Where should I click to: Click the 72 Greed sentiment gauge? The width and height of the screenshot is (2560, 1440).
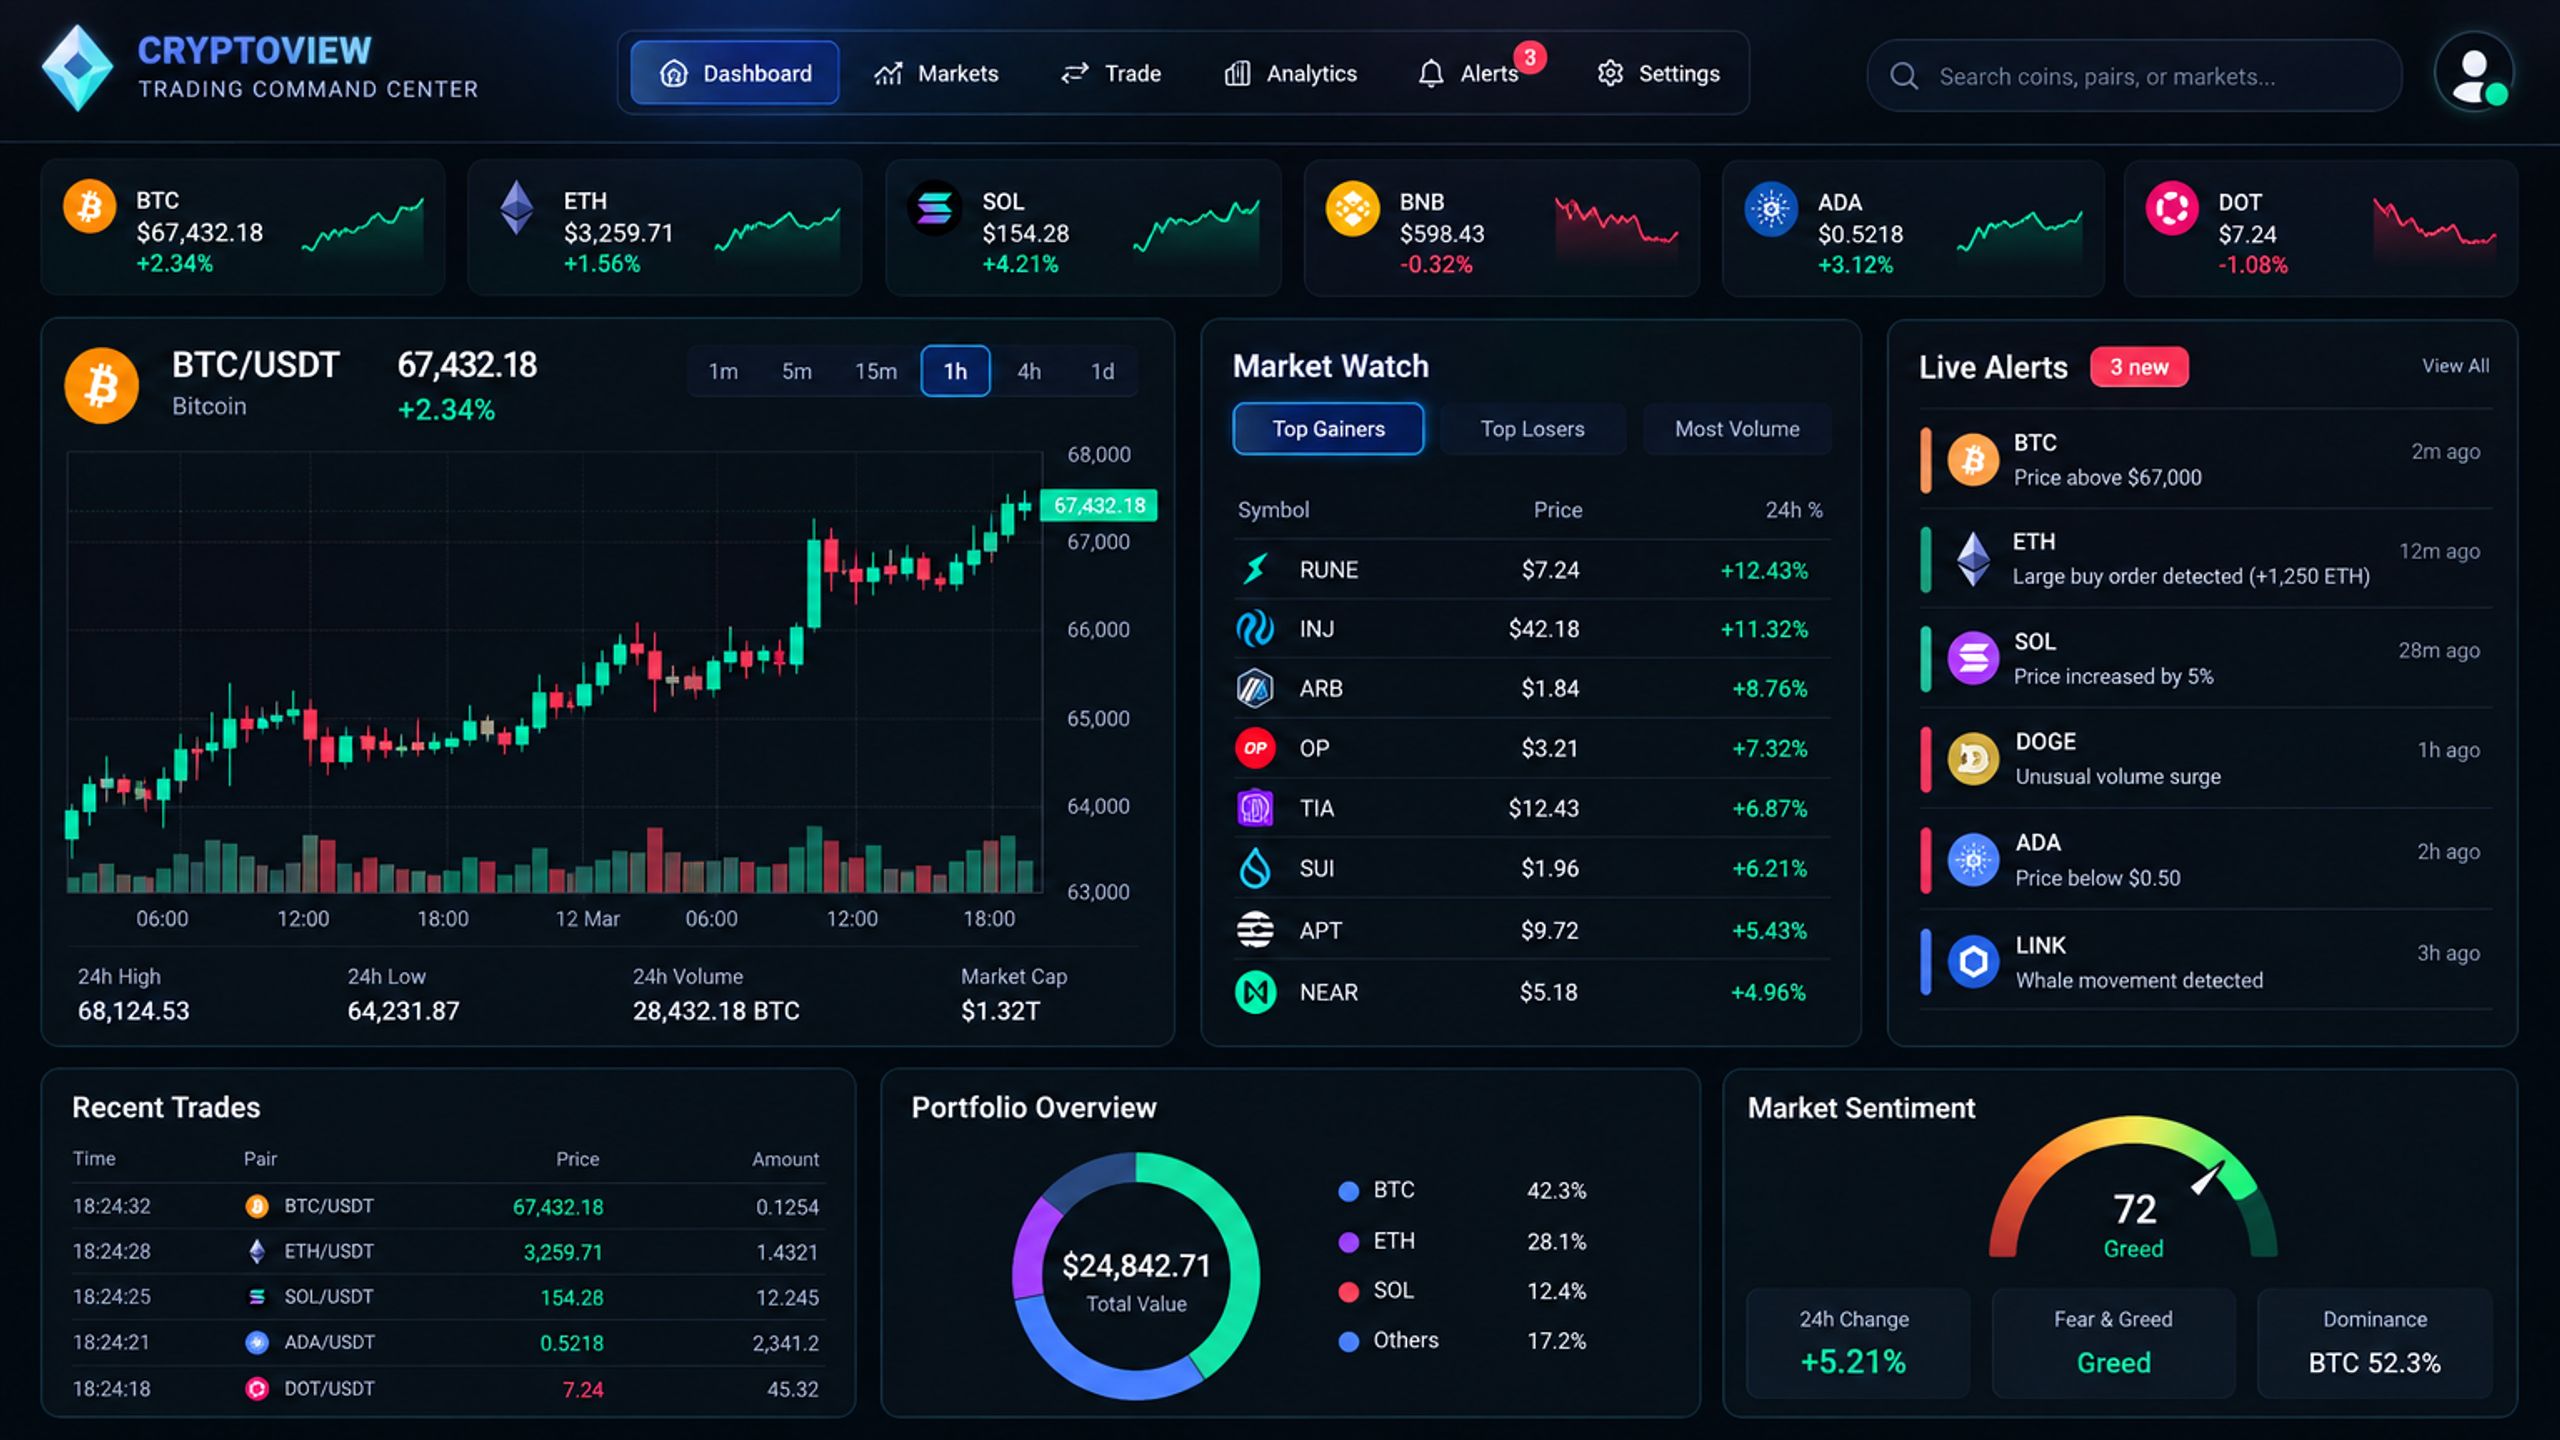2133,1188
